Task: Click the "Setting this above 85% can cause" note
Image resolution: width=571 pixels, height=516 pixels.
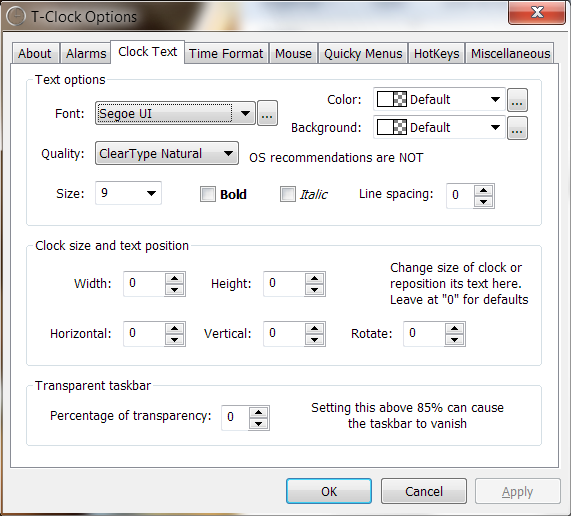Action: click(x=407, y=407)
